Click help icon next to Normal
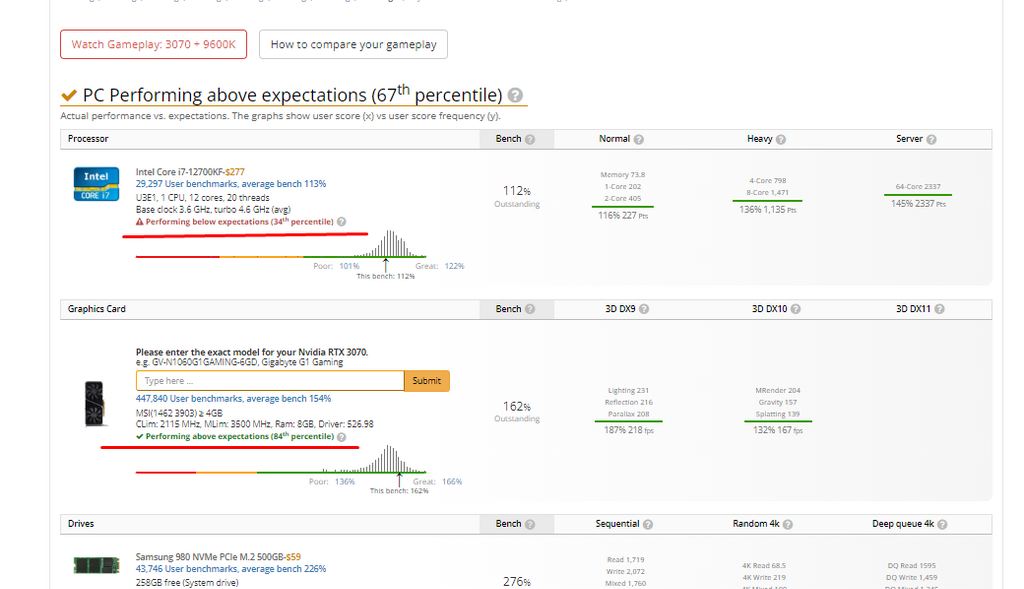The width and height of the screenshot is (1024, 589). click(x=639, y=139)
